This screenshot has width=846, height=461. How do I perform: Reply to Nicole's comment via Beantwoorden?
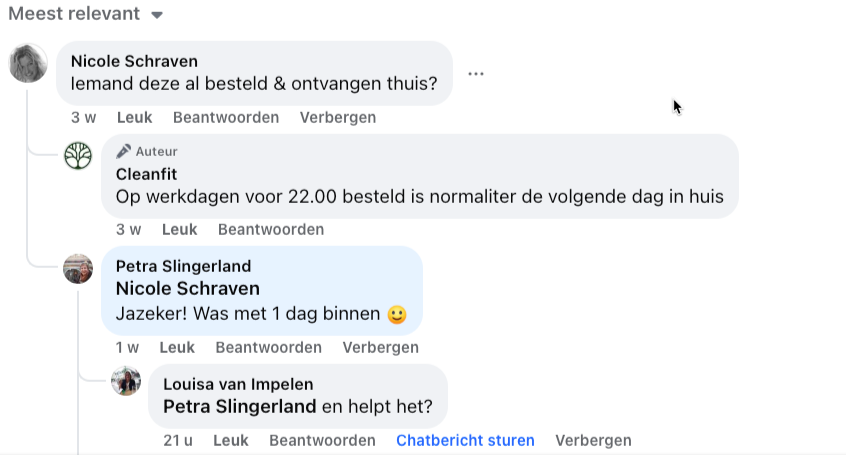(226, 117)
